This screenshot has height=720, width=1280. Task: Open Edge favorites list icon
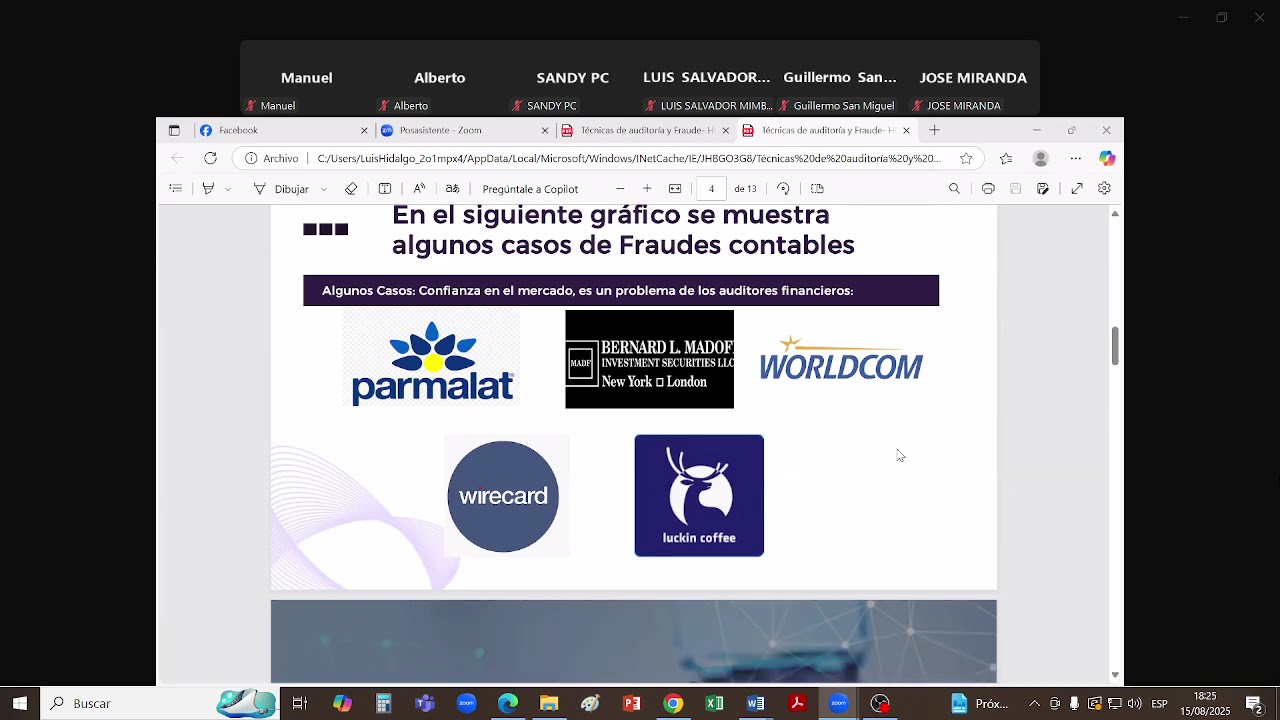[x=1006, y=158]
